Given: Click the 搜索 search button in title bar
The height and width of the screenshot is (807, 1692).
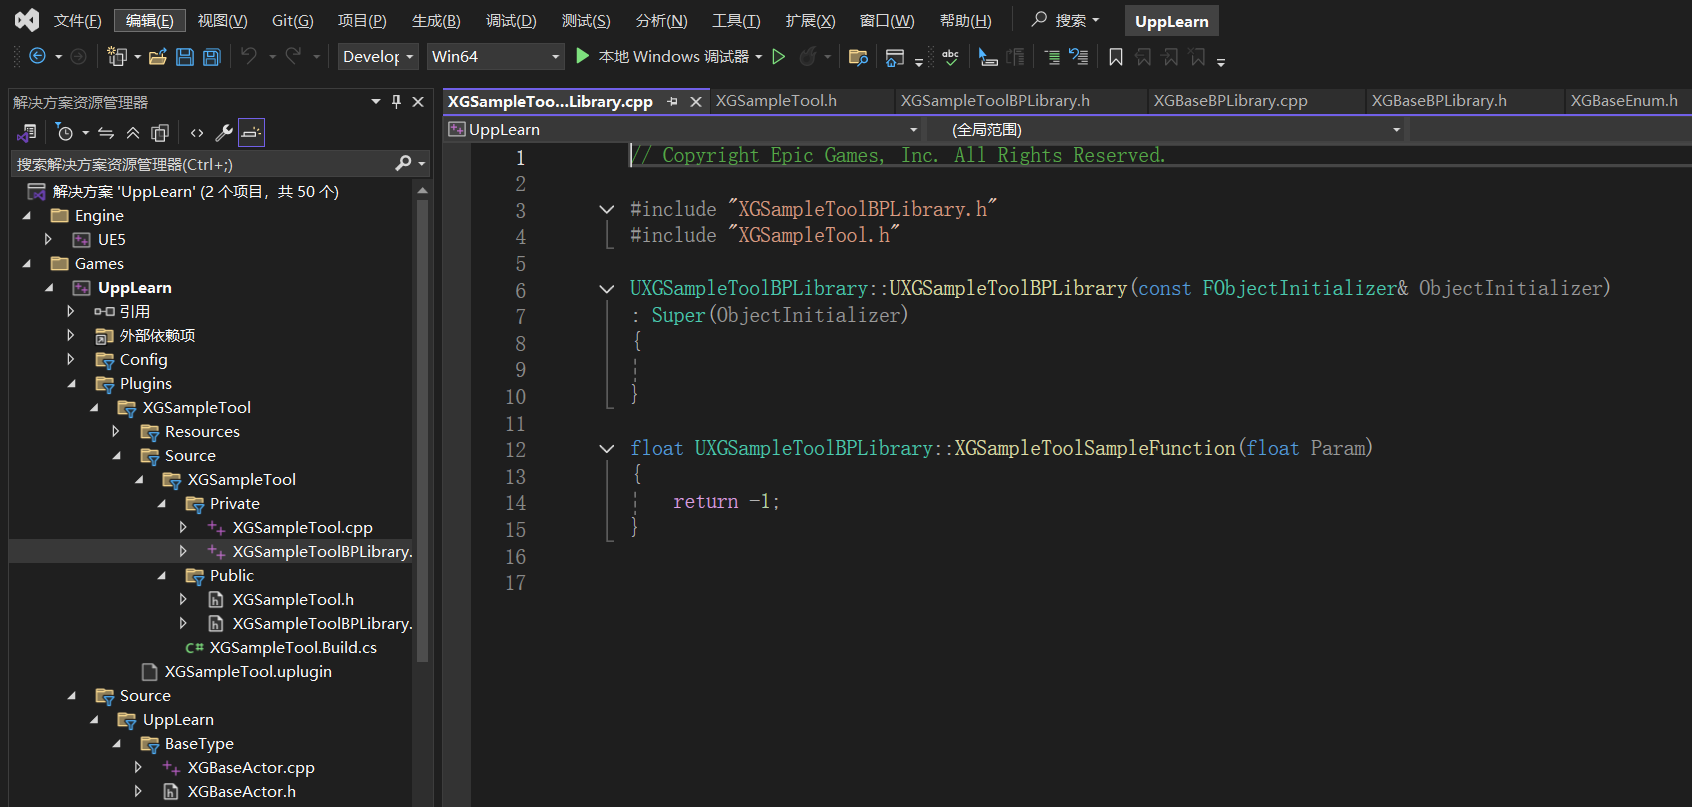Looking at the screenshot, I should click(x=1066, y=20).
